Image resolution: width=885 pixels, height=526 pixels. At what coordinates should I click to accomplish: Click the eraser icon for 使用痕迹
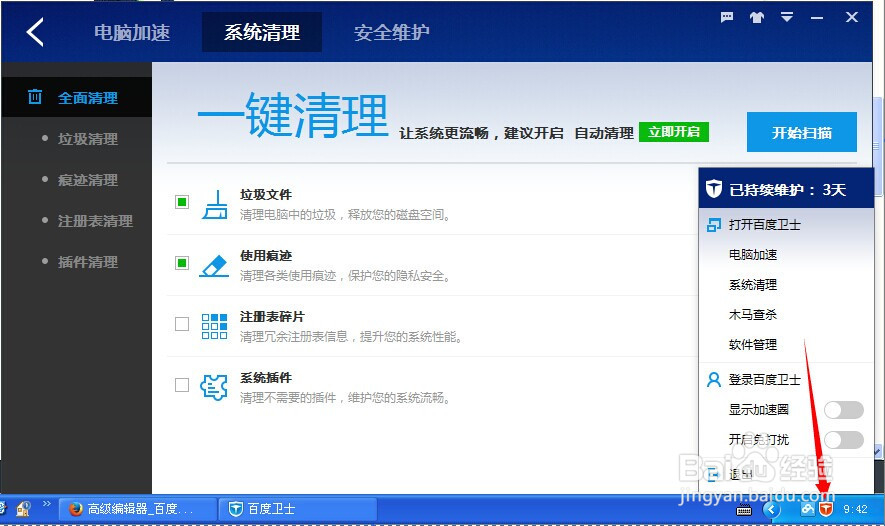point(214,266)
